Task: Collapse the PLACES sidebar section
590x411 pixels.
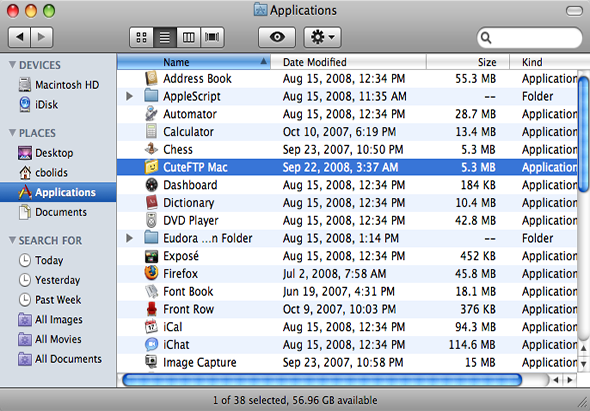Action: (12, 132)
